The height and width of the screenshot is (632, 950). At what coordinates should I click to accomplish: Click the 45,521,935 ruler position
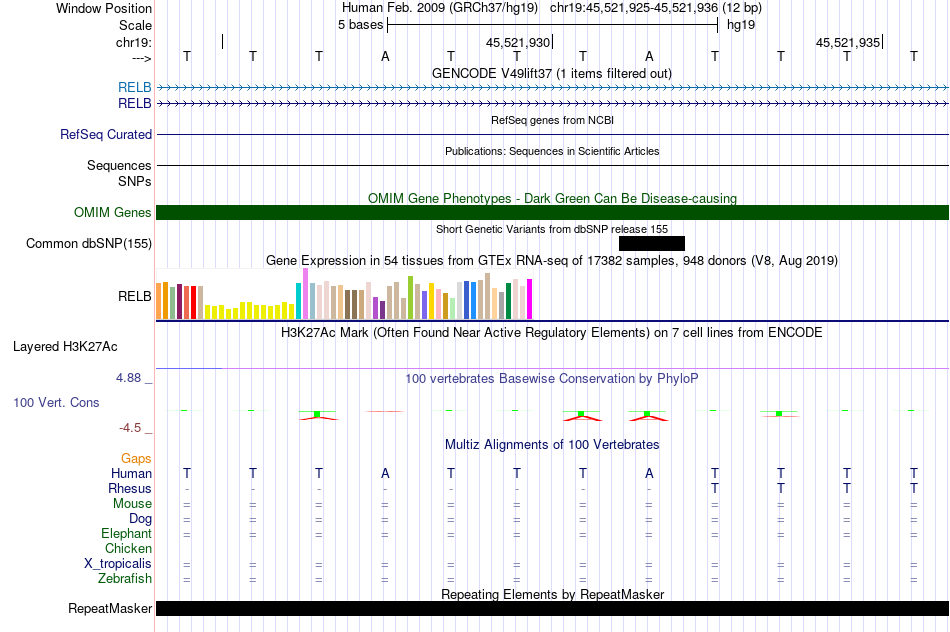[x=848, y=42]
